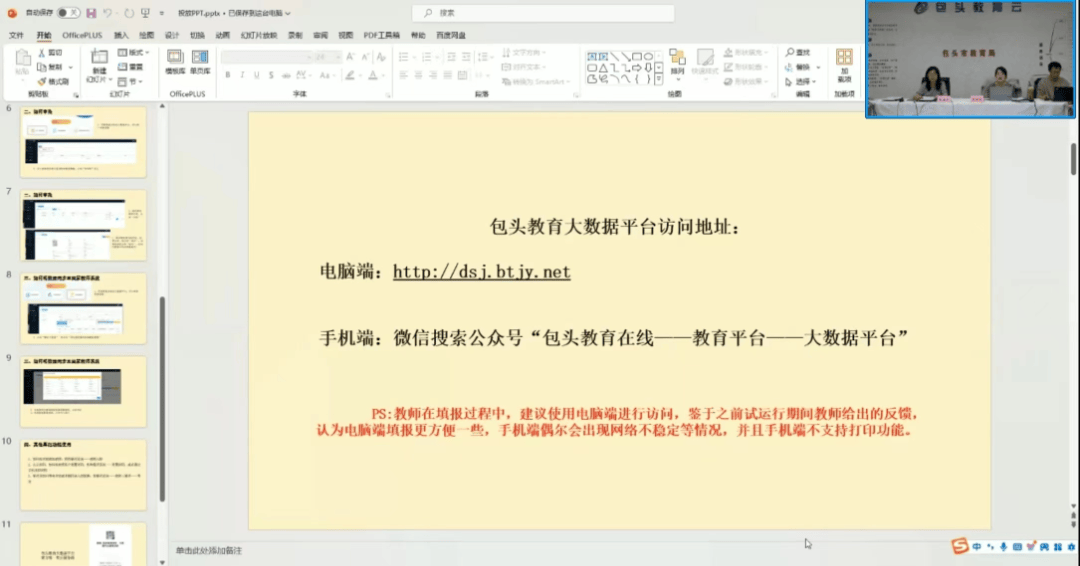Start slideshow from beginning icon
Screen dimensions: 1080x566
[145, 12]
